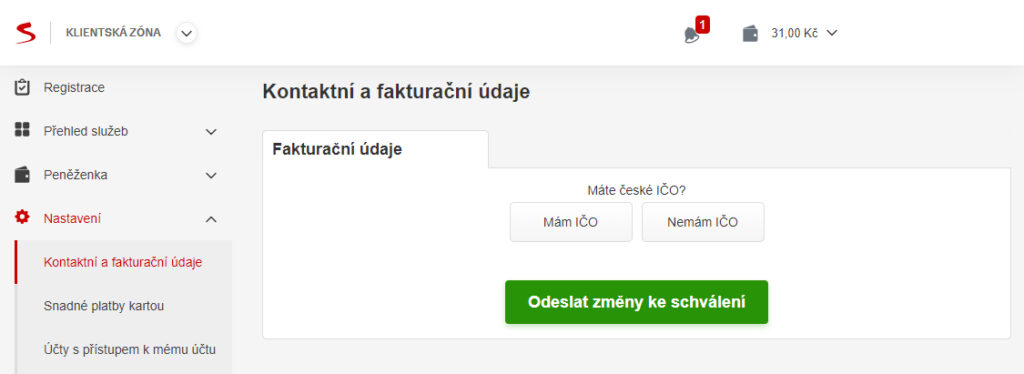Click the Přehled služeb grid icon
Viewport: 1024px width, 374px height.
point(22,130)
